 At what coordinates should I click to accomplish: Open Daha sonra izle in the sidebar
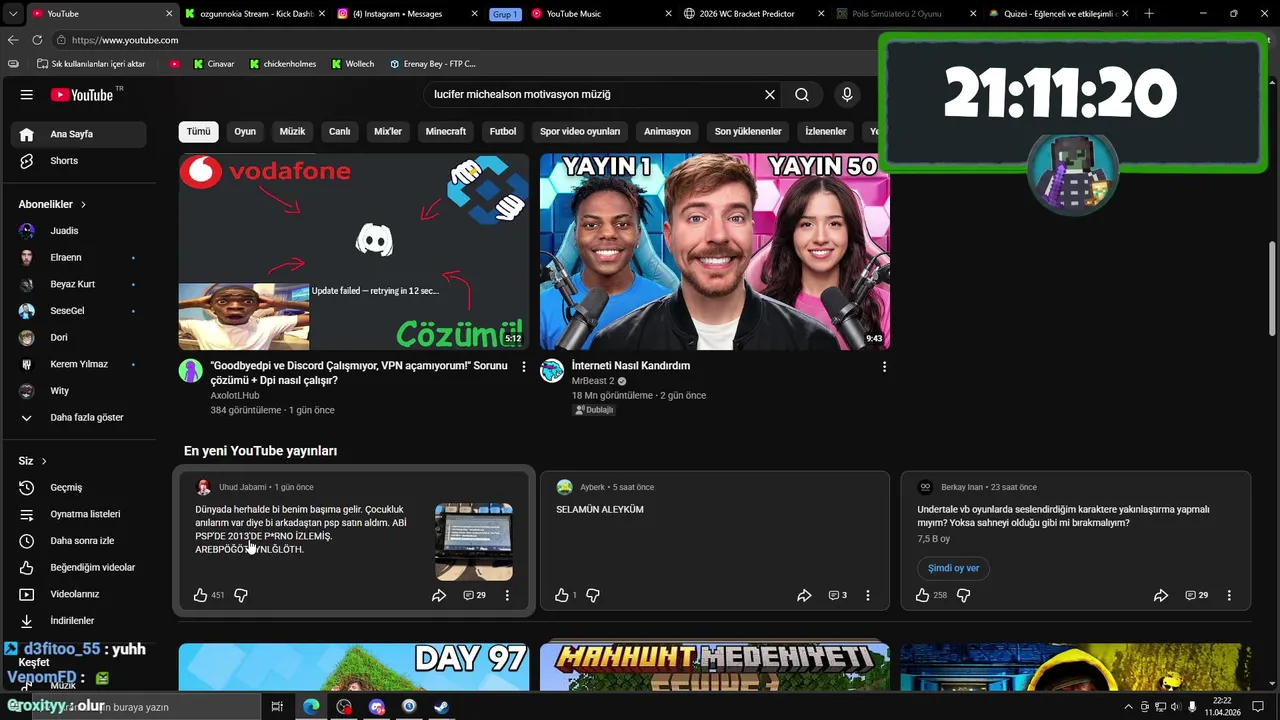(79, 541)
